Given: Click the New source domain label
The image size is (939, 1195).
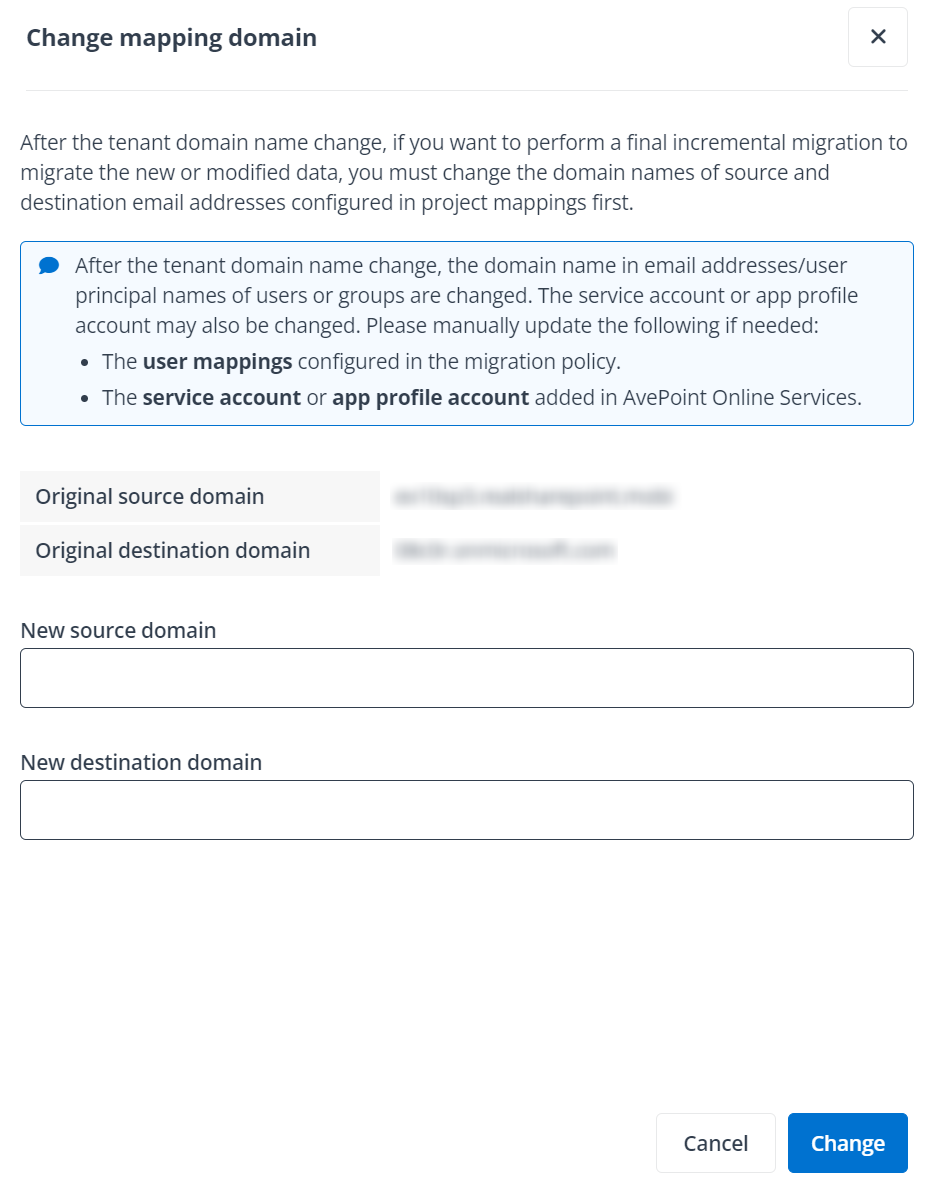Looking at the screenshot, I should pos(117,630).
